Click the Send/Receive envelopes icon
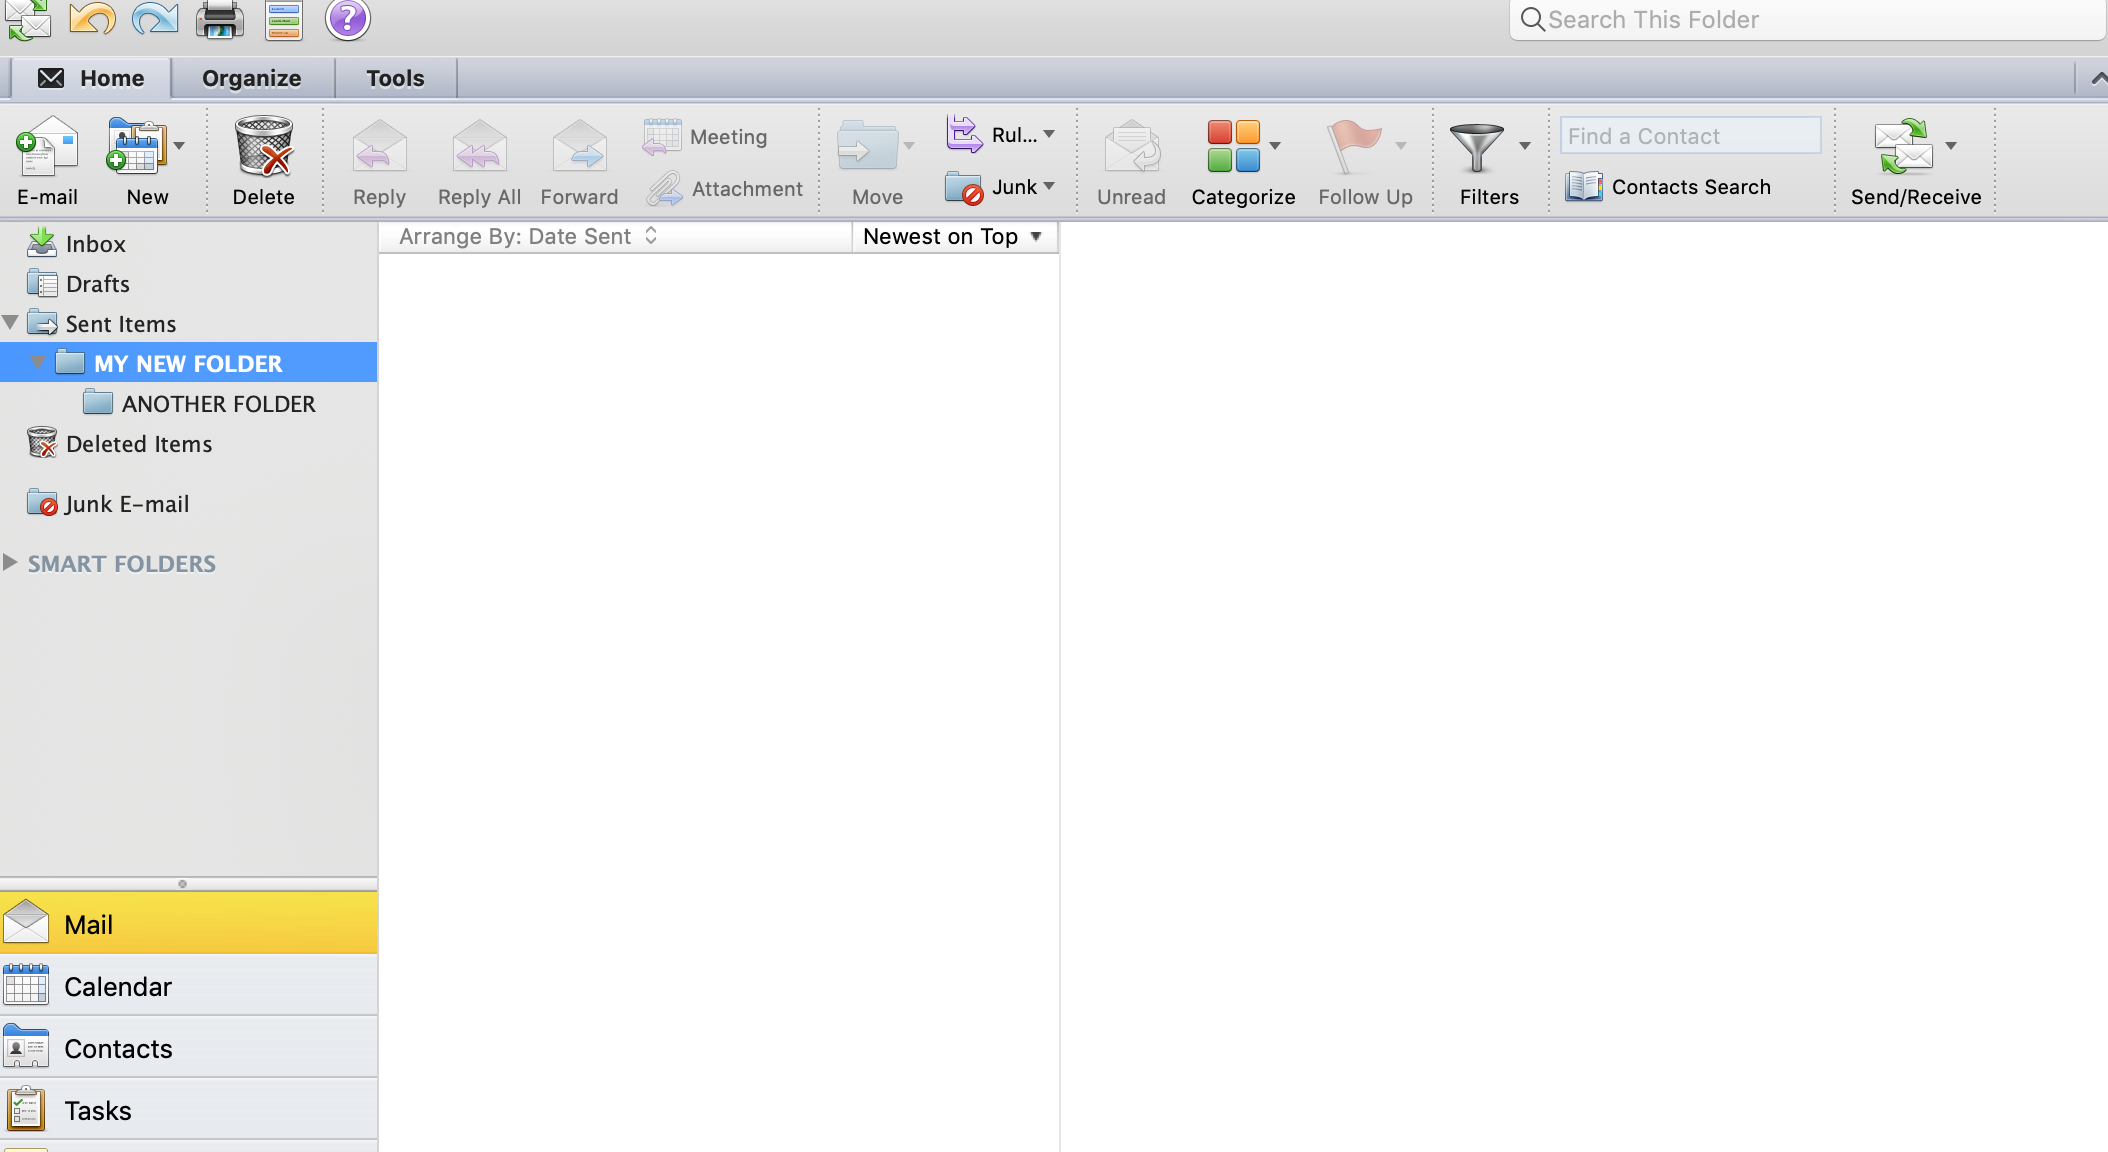This screenshot has height=1152, width=2108. [1903, 146]
